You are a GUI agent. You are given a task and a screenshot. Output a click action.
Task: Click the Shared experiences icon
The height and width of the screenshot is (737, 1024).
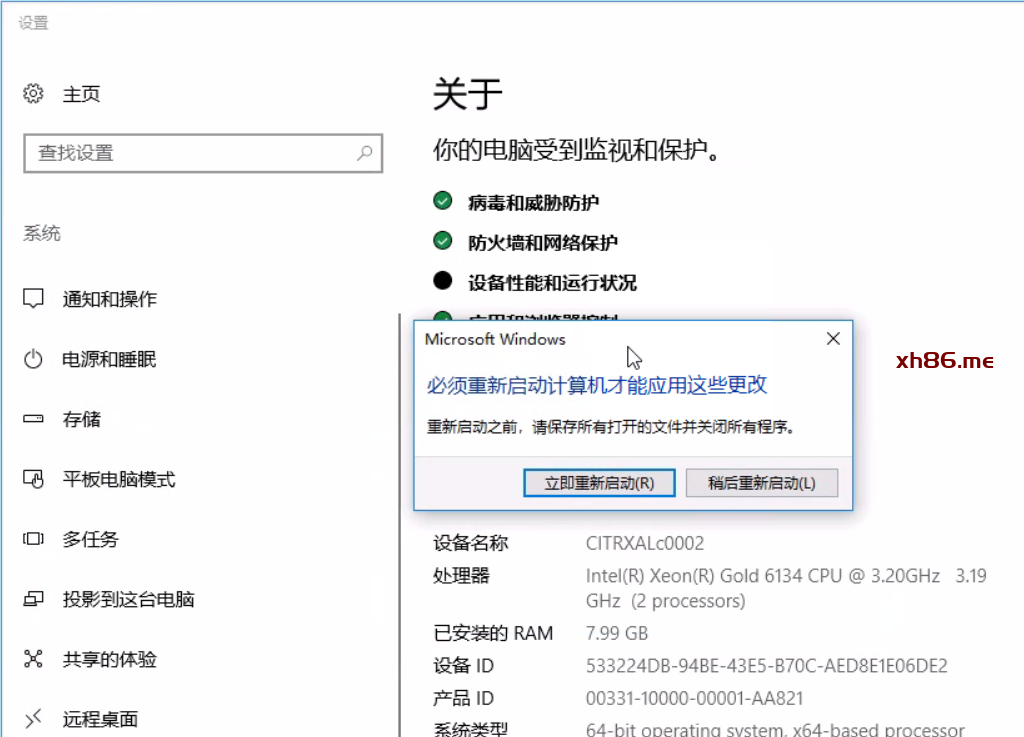point(33,659)
